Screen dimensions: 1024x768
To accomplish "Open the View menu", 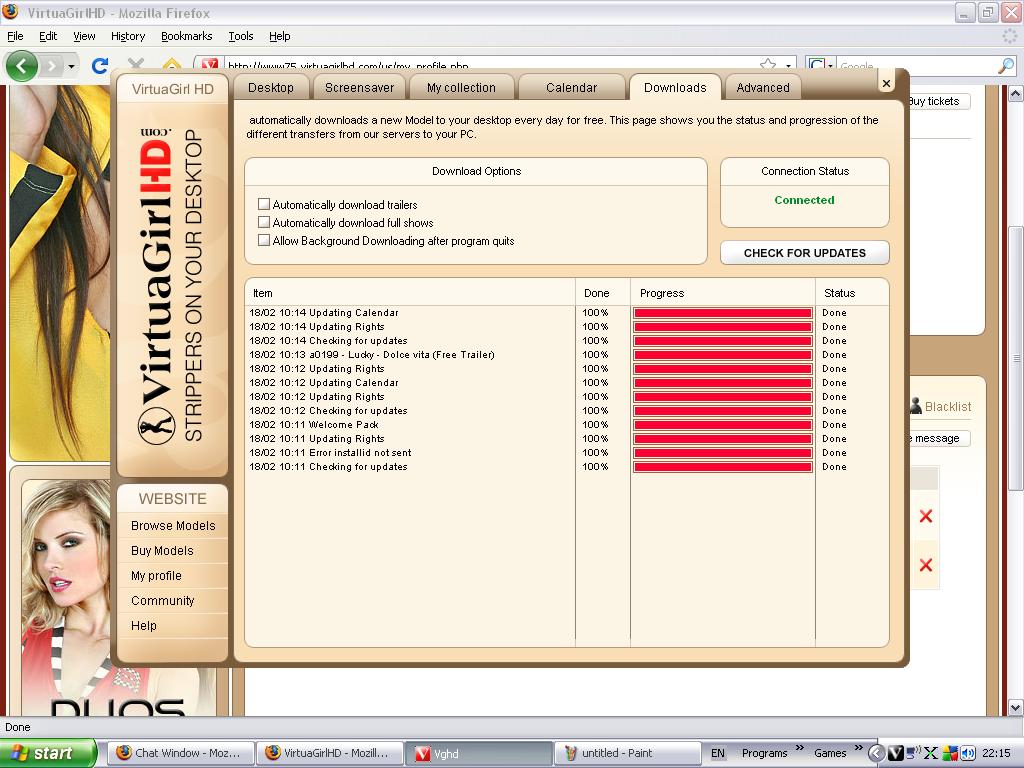I will click(84, 36).
